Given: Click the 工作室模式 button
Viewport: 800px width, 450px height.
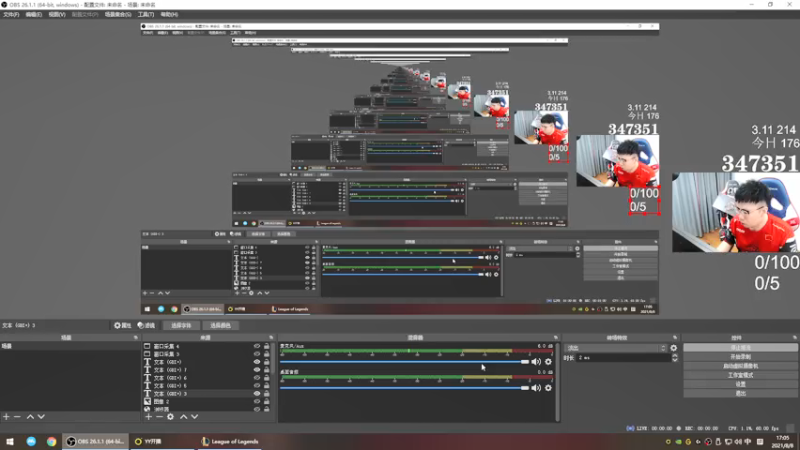Looking at the screenshot, I should (x=740, y=376).
